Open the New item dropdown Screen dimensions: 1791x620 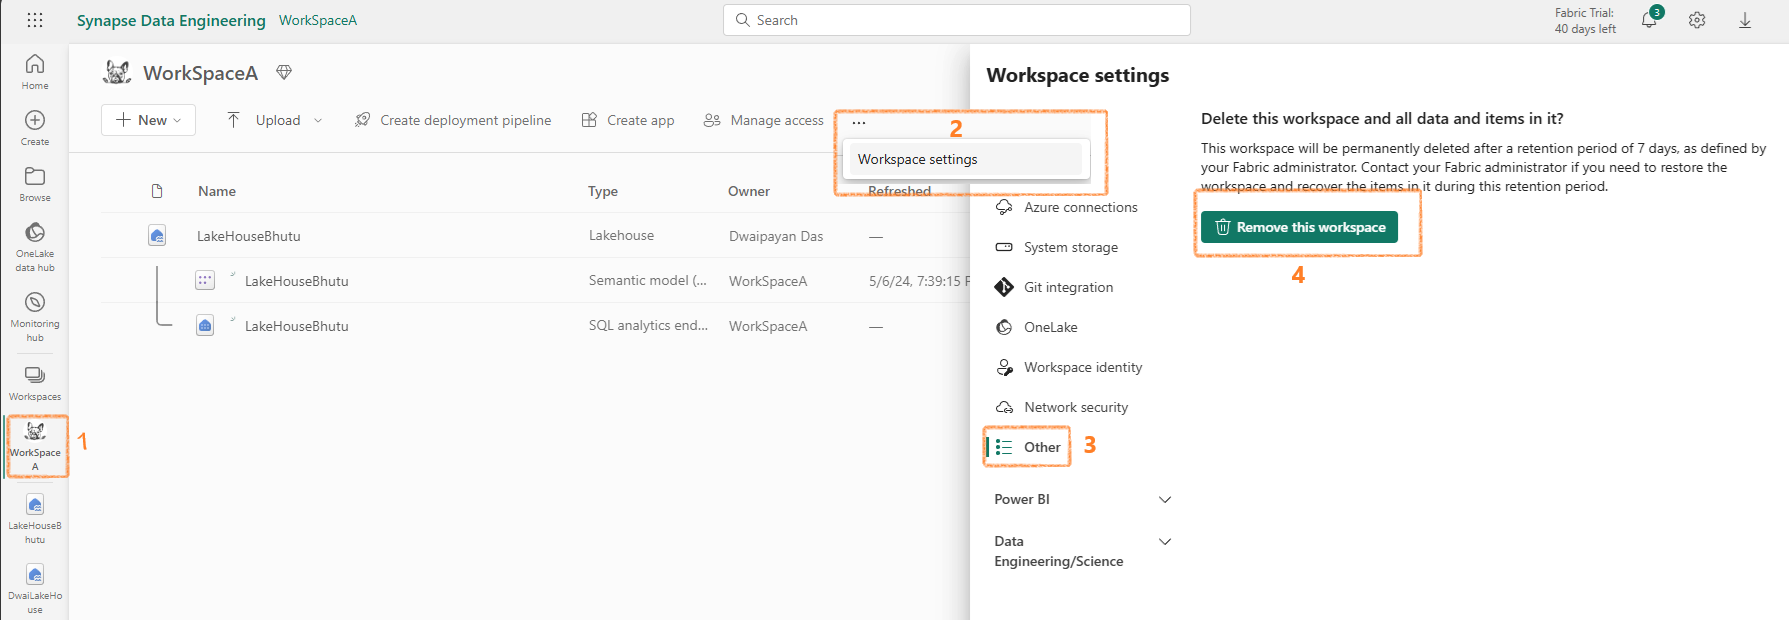[x=148, y=120]
